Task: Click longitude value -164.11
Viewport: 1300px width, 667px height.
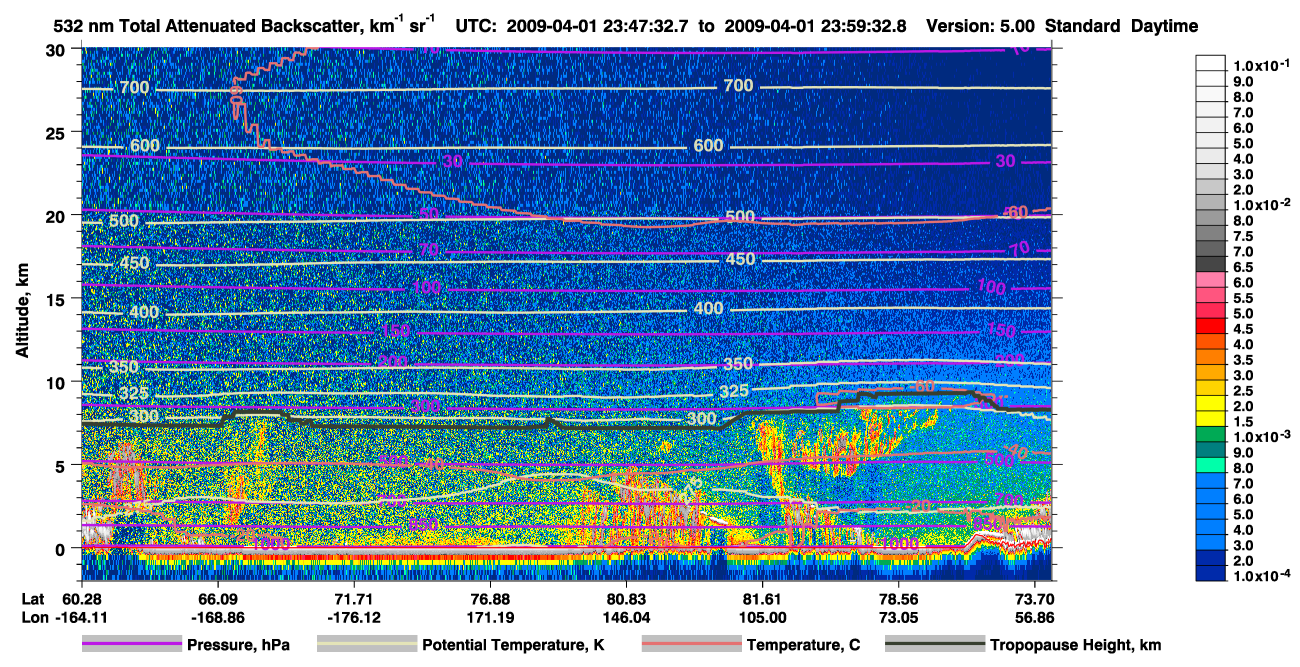Action: [x=80, y=617]
